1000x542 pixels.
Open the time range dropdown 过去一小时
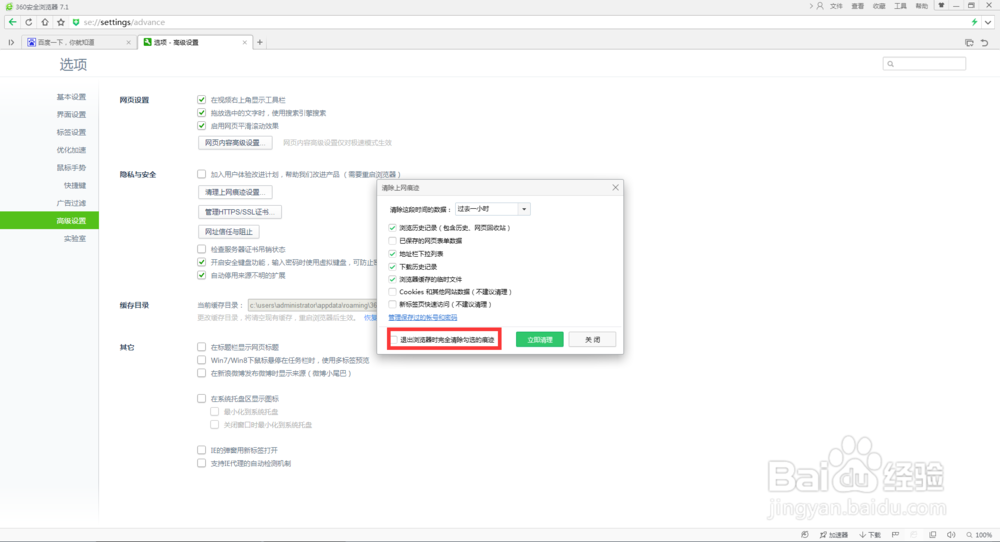tap(492, 209)
